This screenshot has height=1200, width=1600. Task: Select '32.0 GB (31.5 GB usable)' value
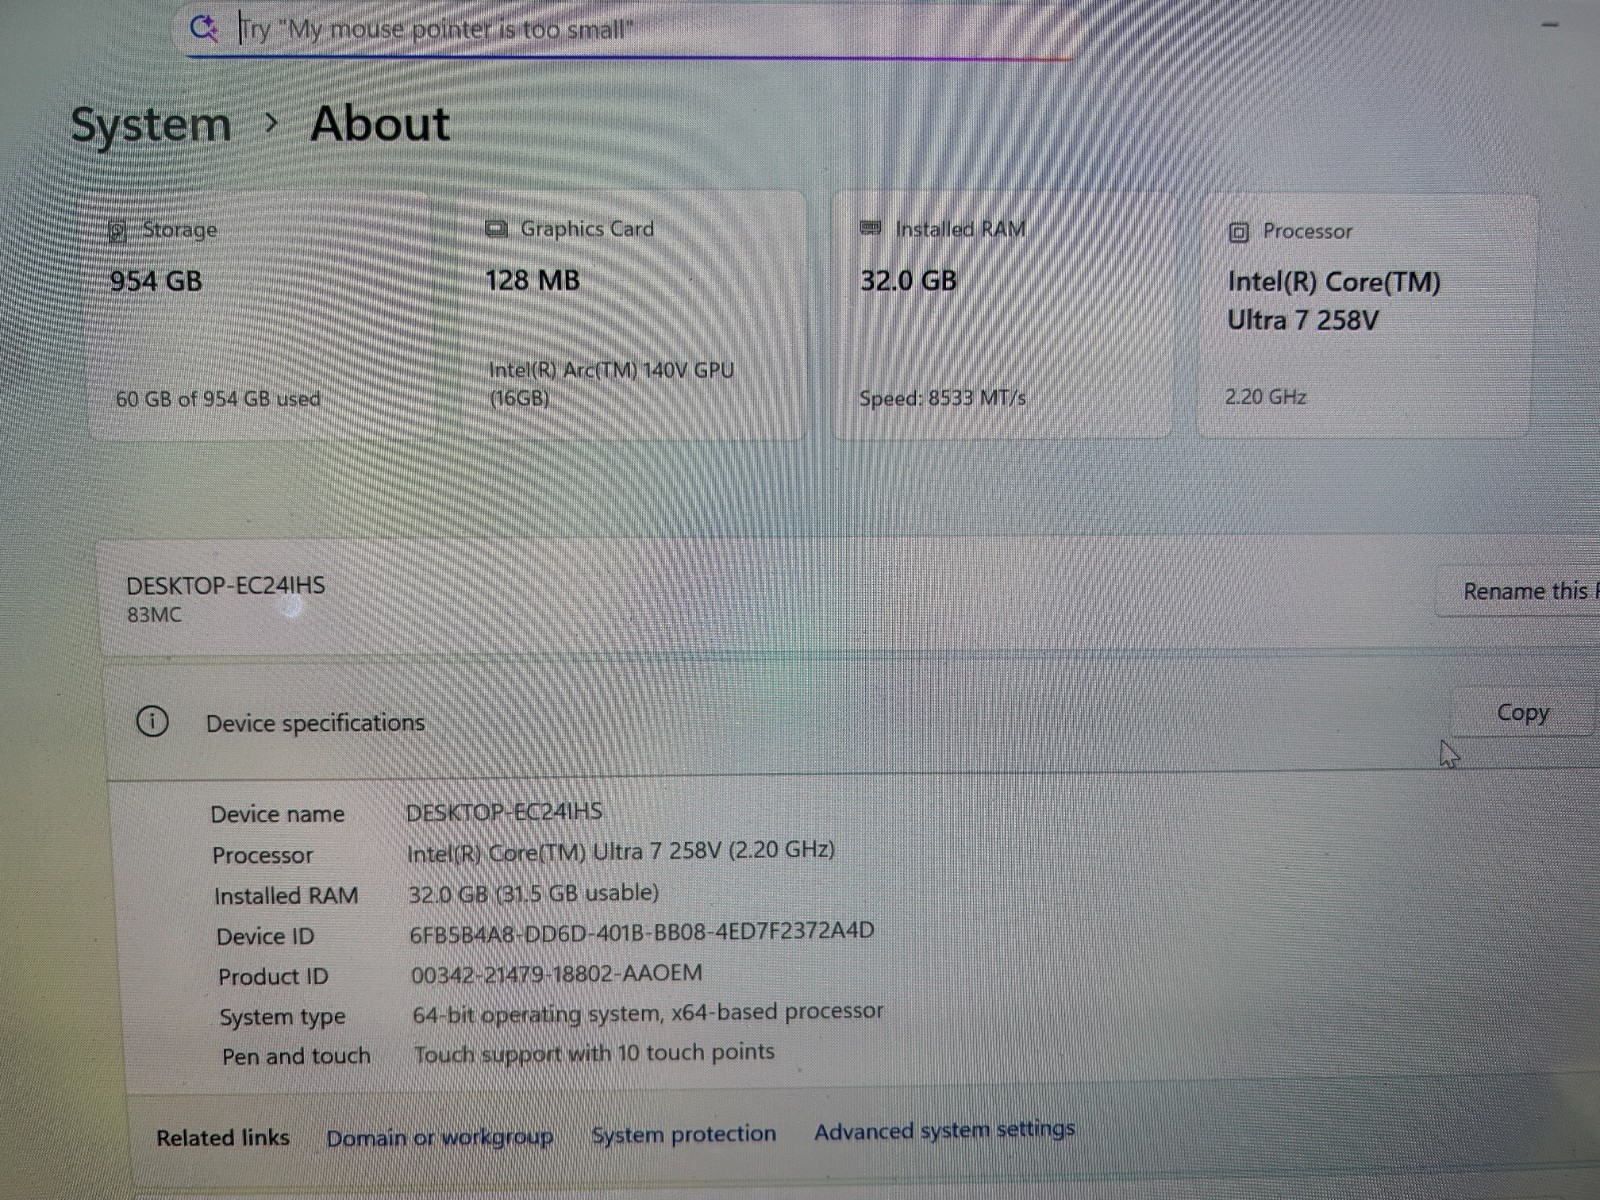533,893
